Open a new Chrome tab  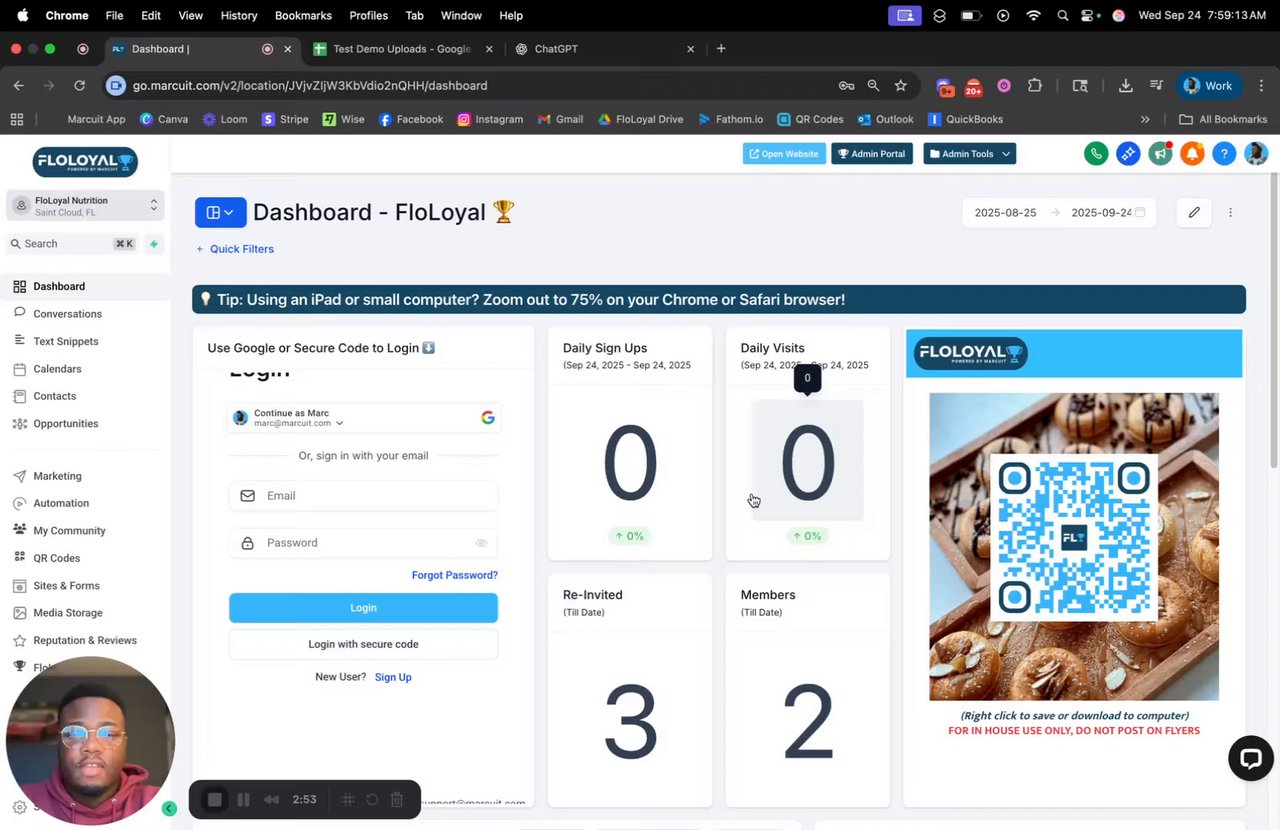(721, 49)
